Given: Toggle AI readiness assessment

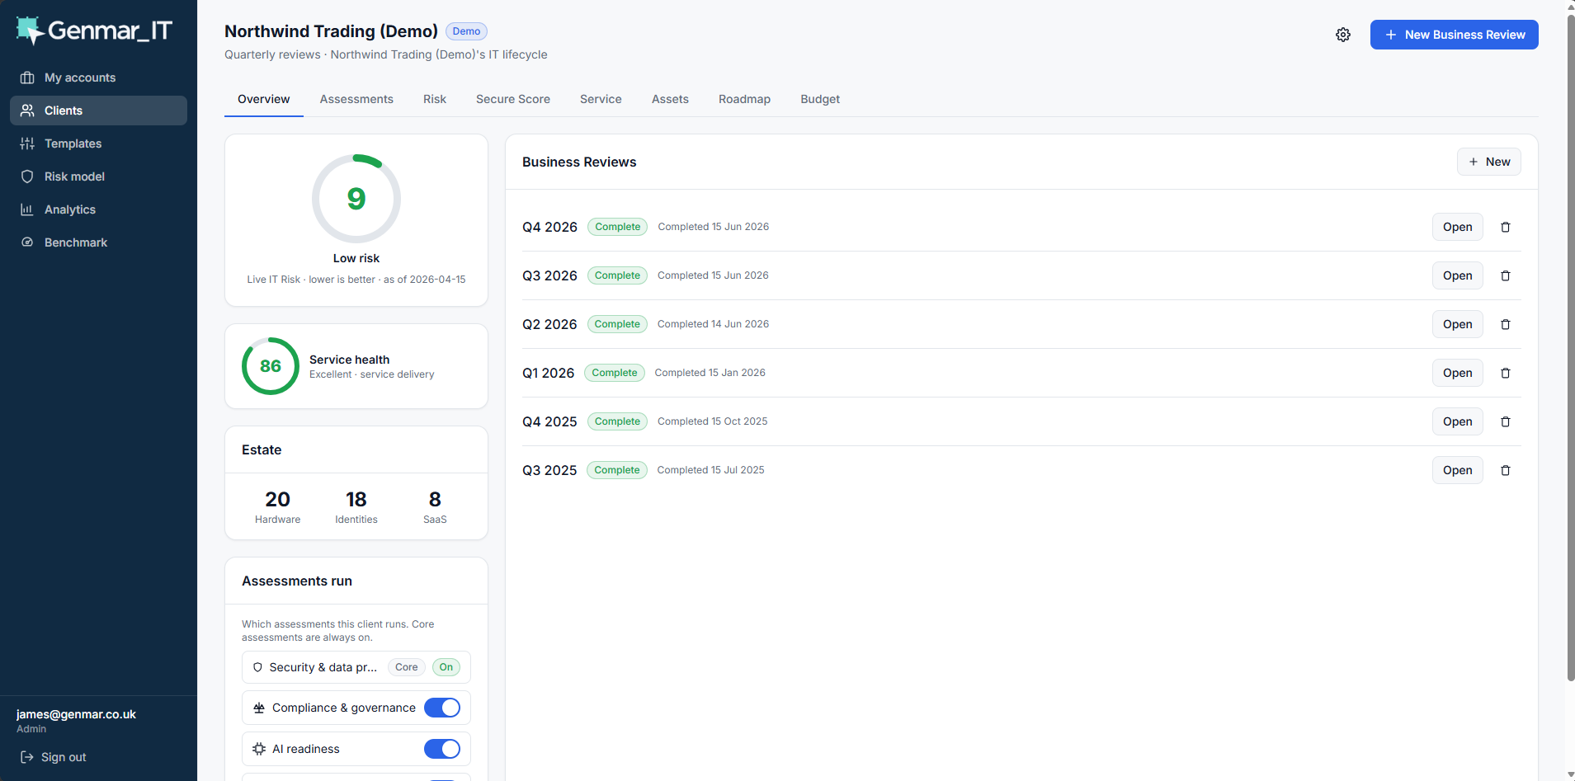Looking at the screenshot, I should (442, 749).
